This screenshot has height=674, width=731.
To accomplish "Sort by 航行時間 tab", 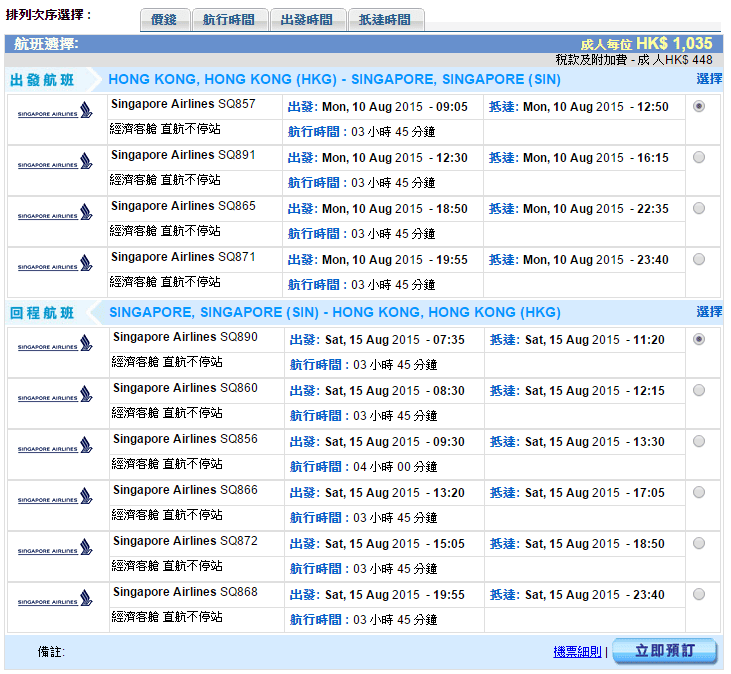I will tap(229, 20).
